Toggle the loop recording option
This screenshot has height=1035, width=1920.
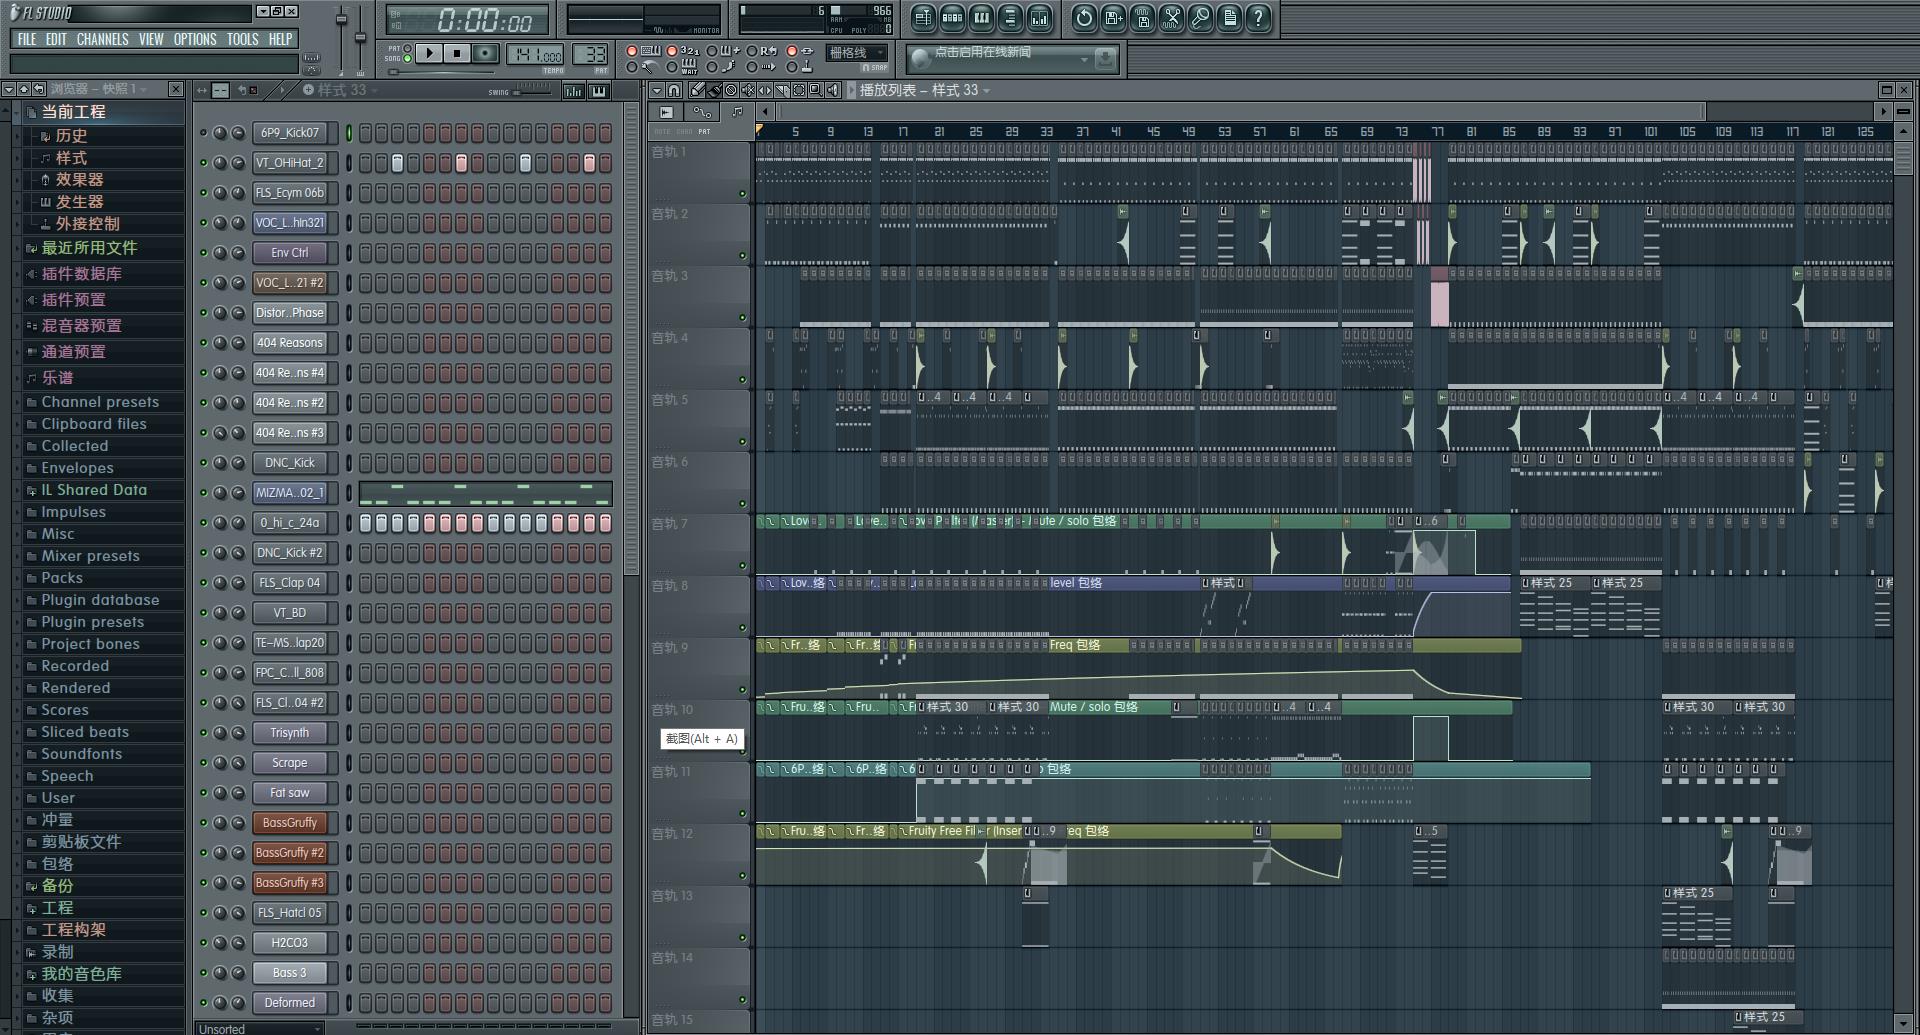pos(763,51)
